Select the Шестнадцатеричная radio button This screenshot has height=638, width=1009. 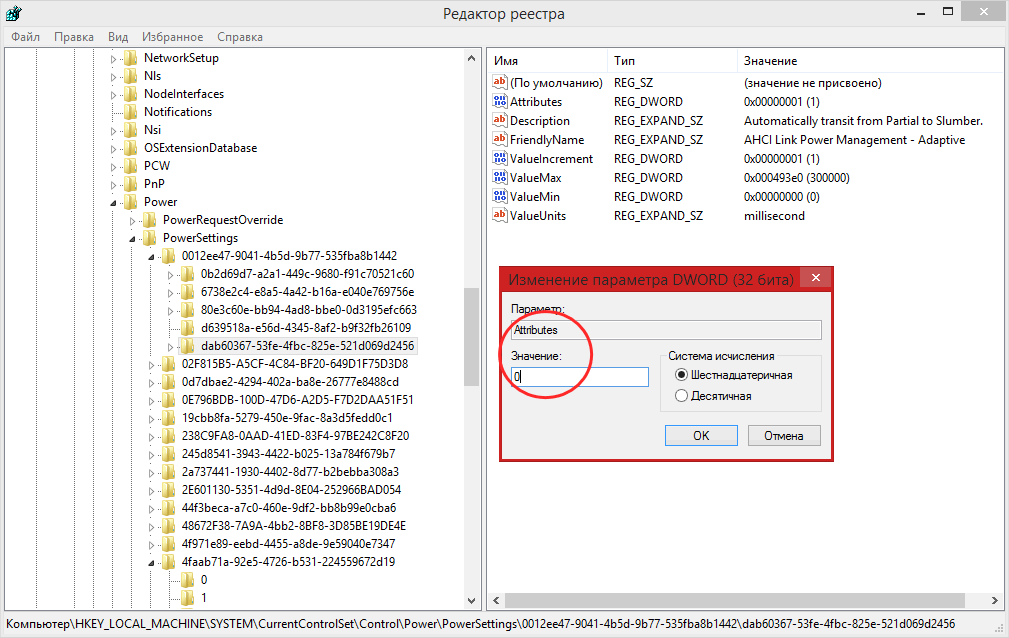[682, 375]
